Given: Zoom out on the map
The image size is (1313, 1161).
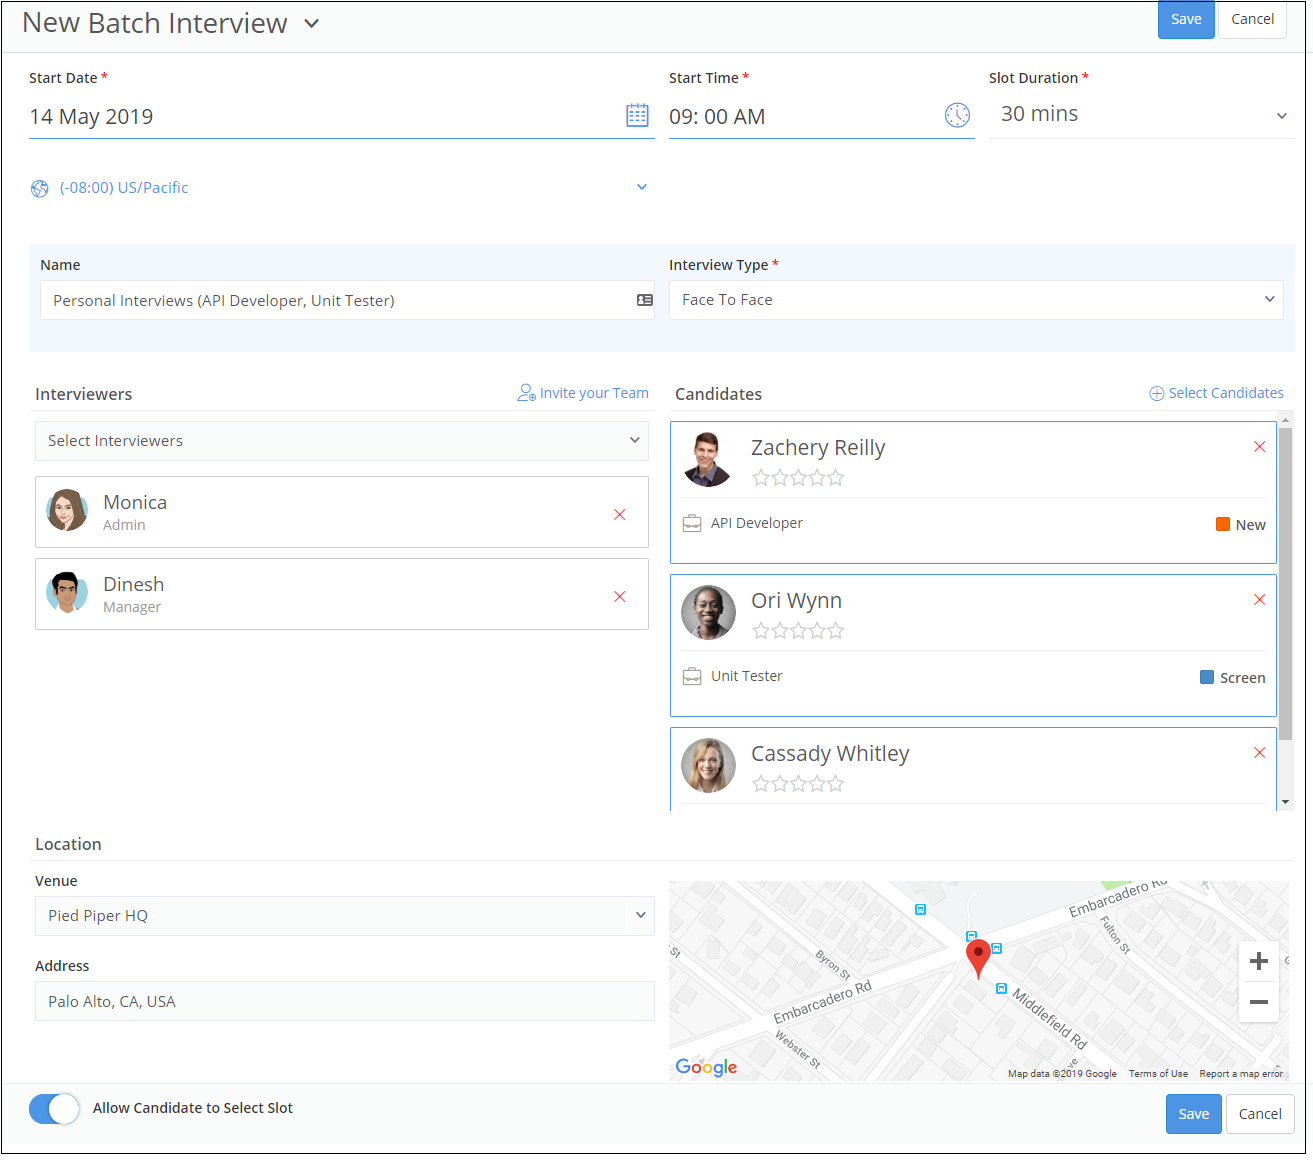Looking at the screenshot, I should (1258, 1001).
